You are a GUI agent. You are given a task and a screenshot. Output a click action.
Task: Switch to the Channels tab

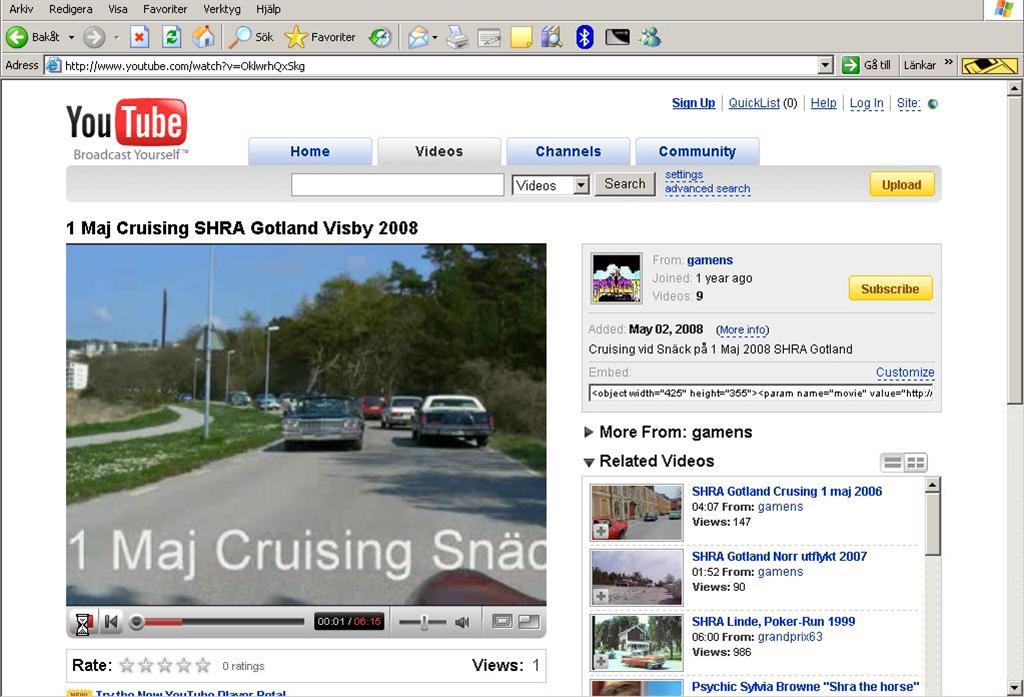[568, 152]
